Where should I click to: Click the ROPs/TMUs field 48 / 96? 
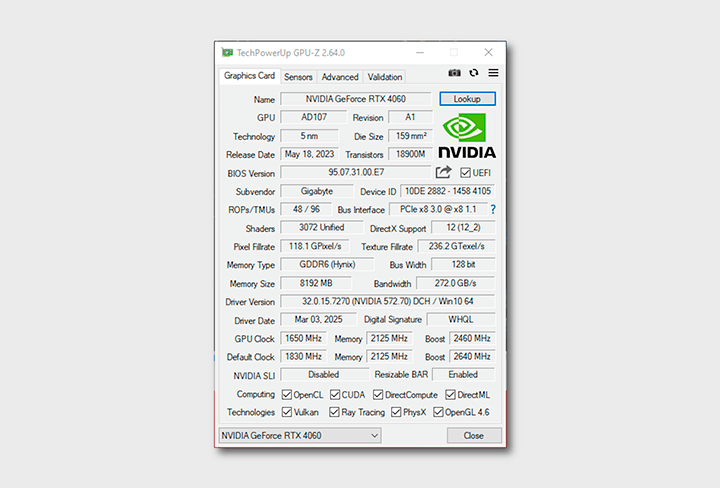pos(306,209)
